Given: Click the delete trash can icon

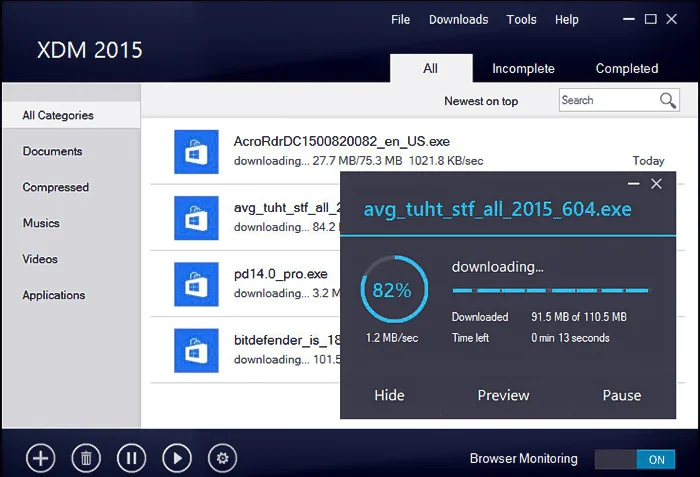Looking at the screenshot, I should click(x=86, y=458).
